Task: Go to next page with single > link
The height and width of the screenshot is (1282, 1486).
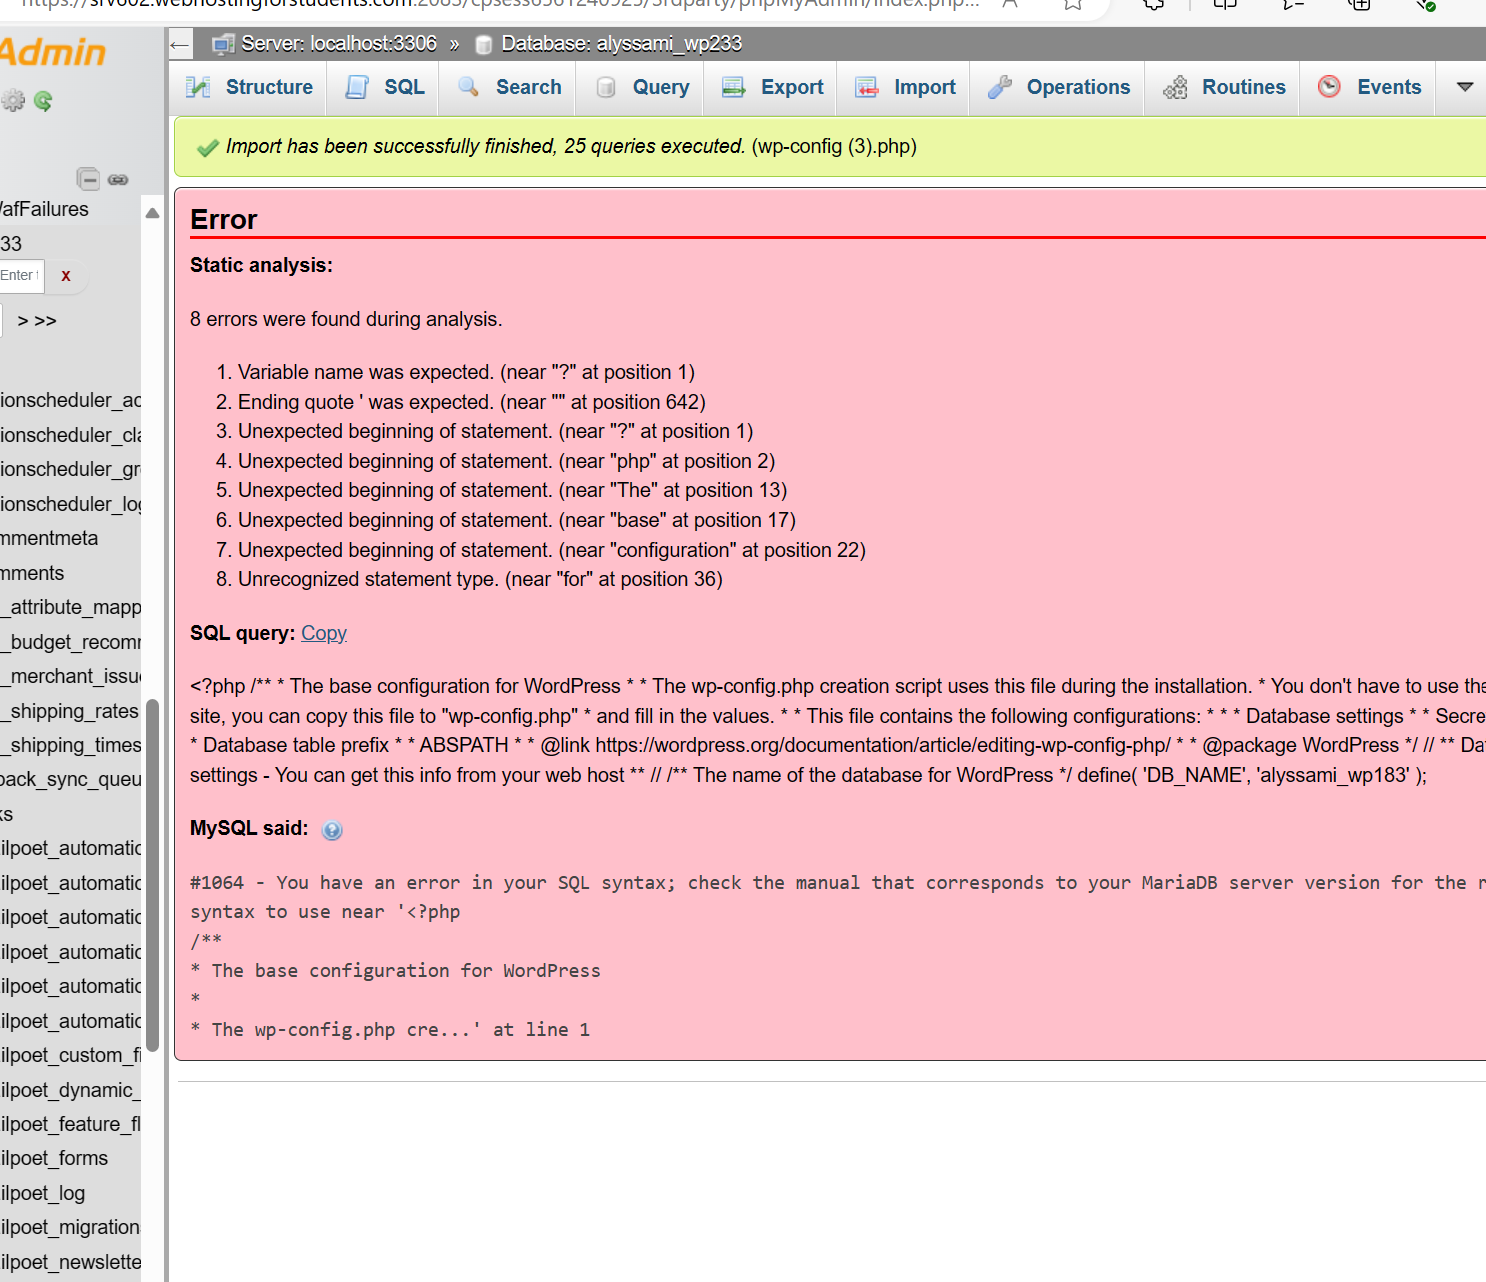Action: point(23,321)
